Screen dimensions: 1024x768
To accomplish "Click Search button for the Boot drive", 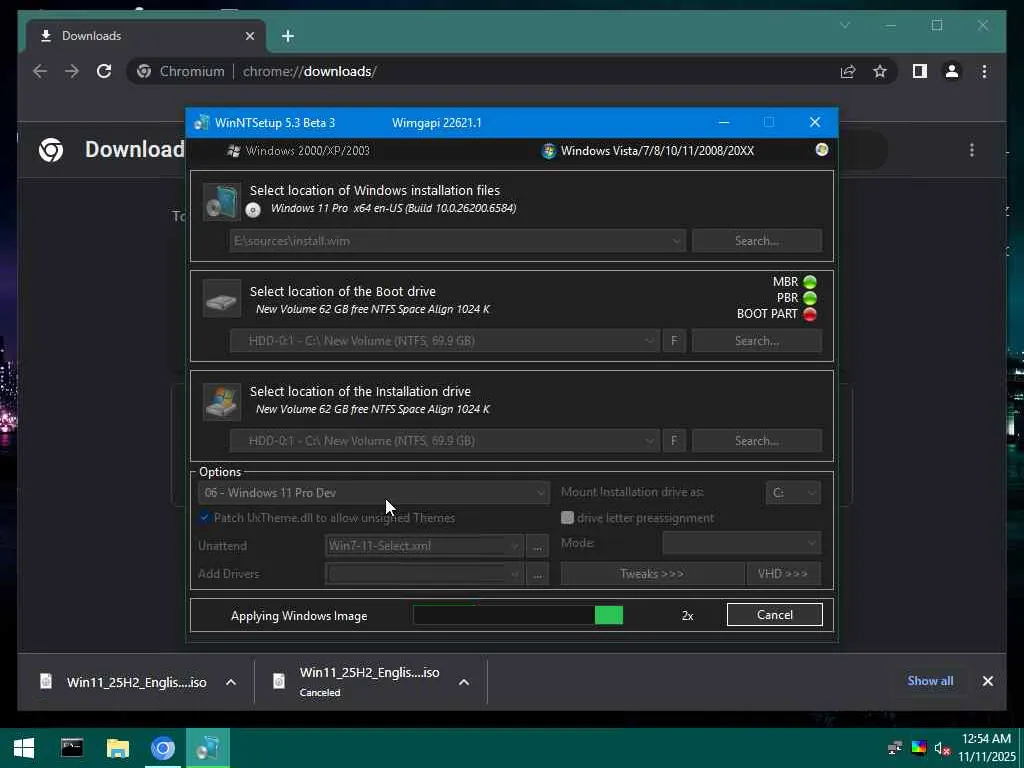I will pos(756,341).
